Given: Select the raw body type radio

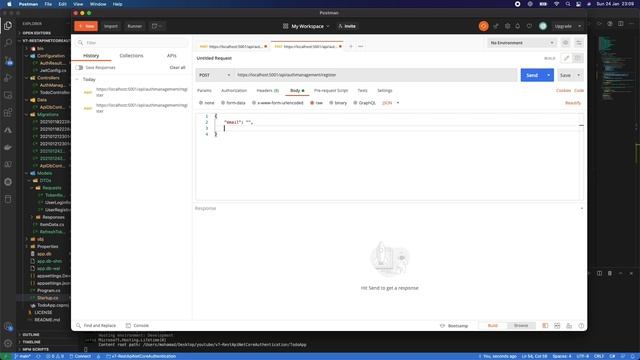Looking at the screenshot, I should (x=312, y=103).
